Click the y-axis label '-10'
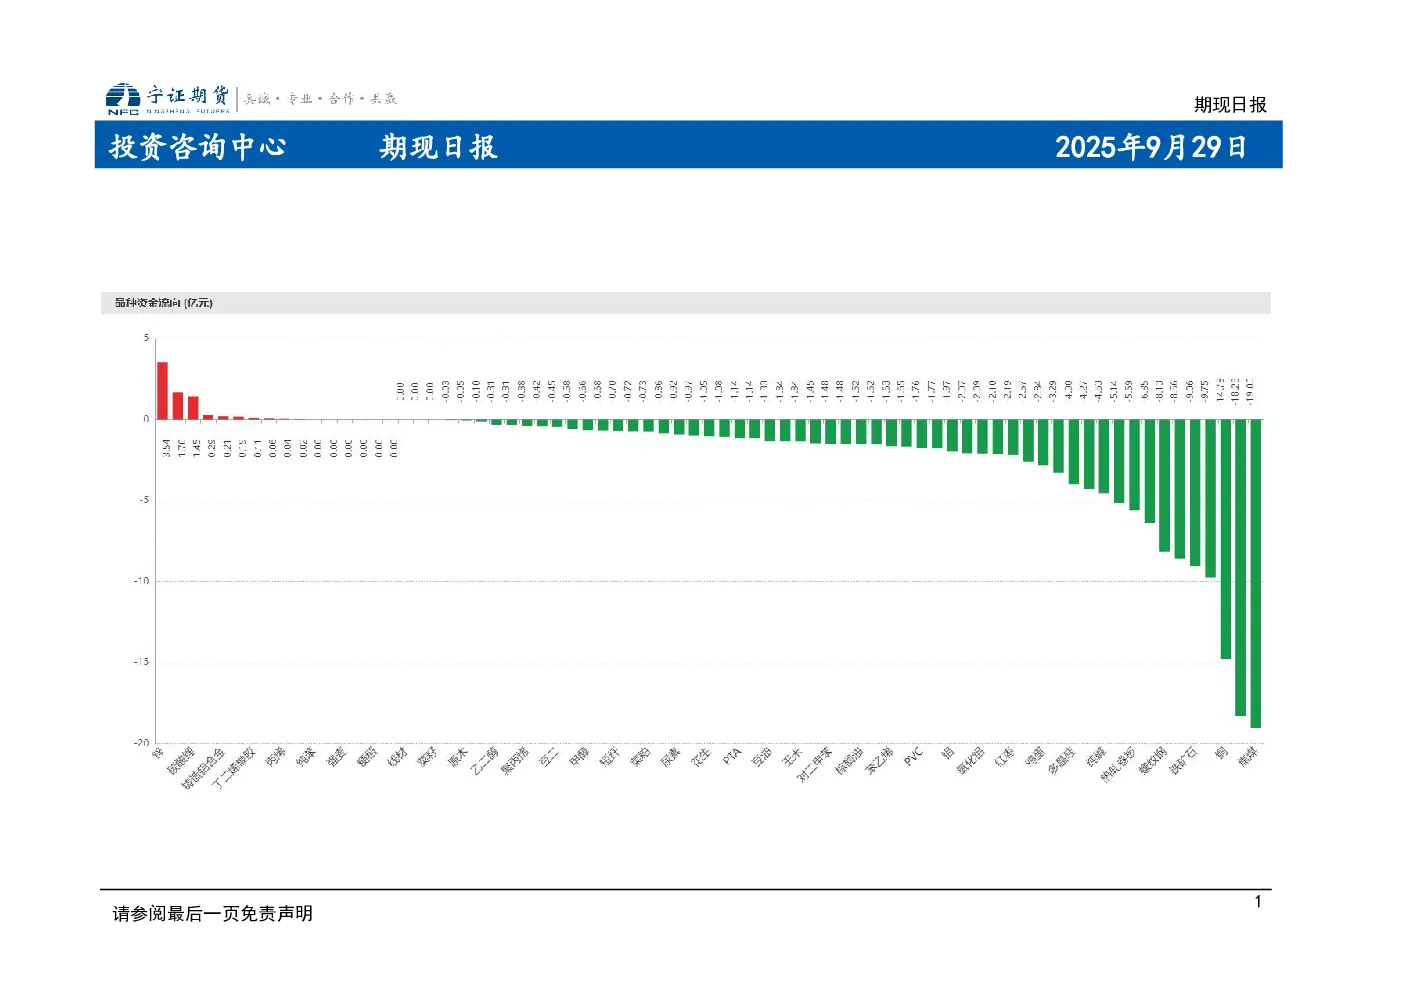This screenshot has height=993, width=1403. coord(142,581)
